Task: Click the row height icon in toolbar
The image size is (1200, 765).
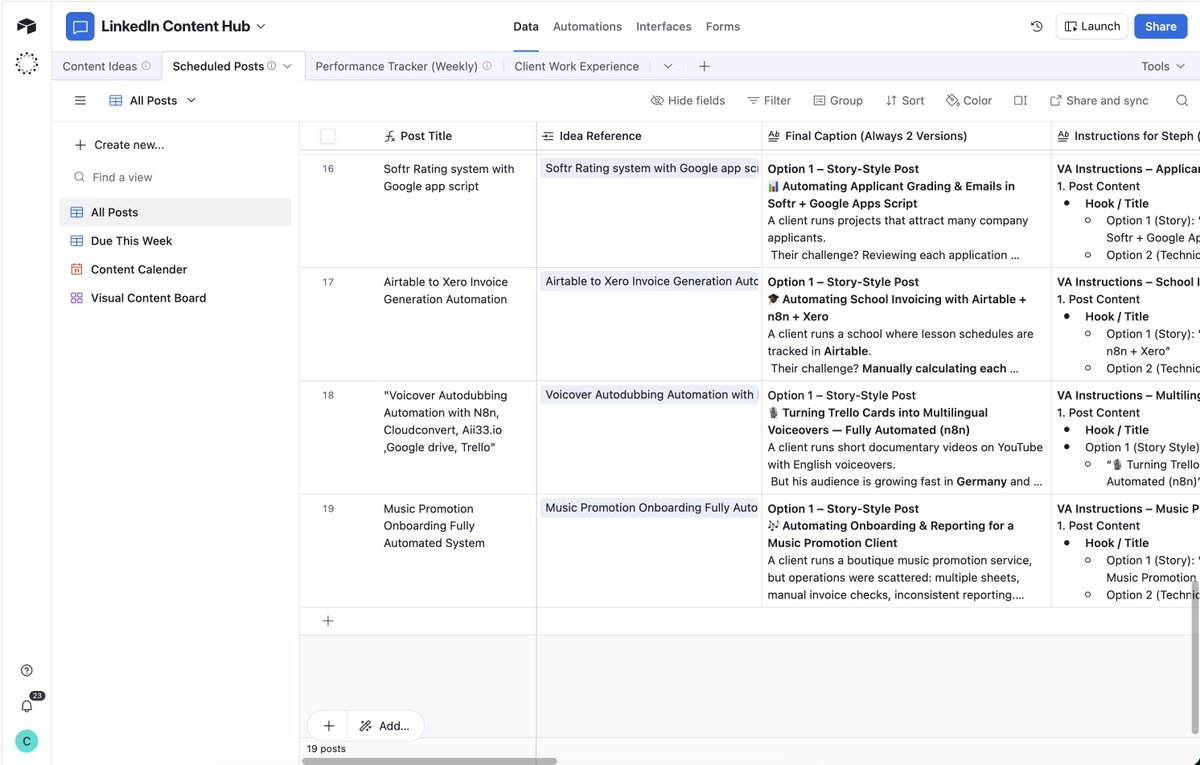Action: (x=1020, y=100)
